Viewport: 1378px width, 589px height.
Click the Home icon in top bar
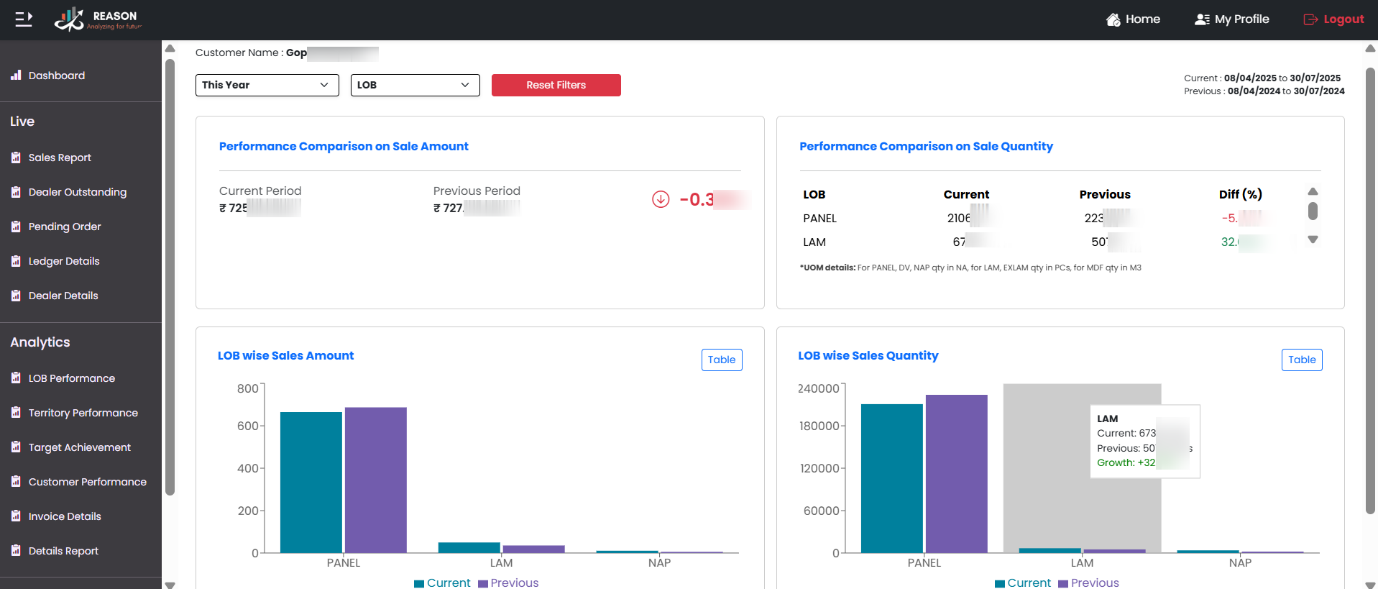[1113, 19]
